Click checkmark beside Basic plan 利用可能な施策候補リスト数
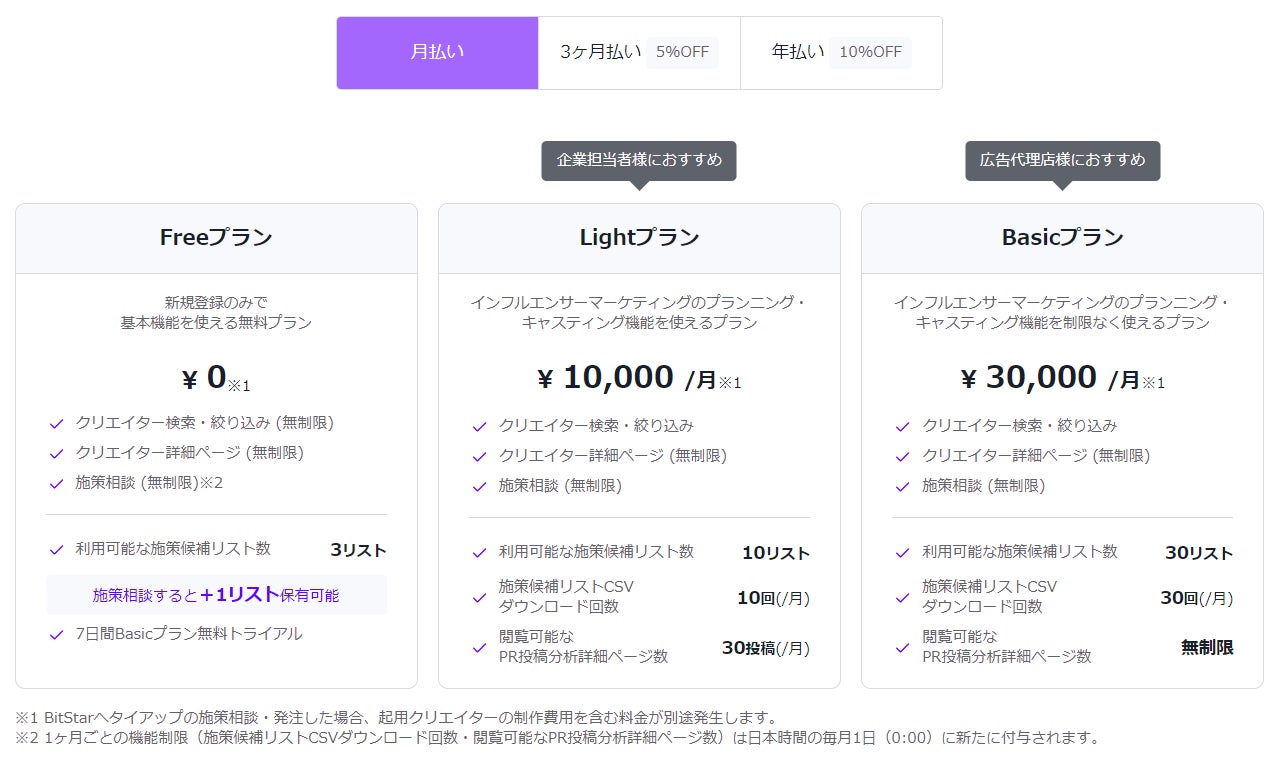This screenshot has width=1280, height=758. click(903, 552)
